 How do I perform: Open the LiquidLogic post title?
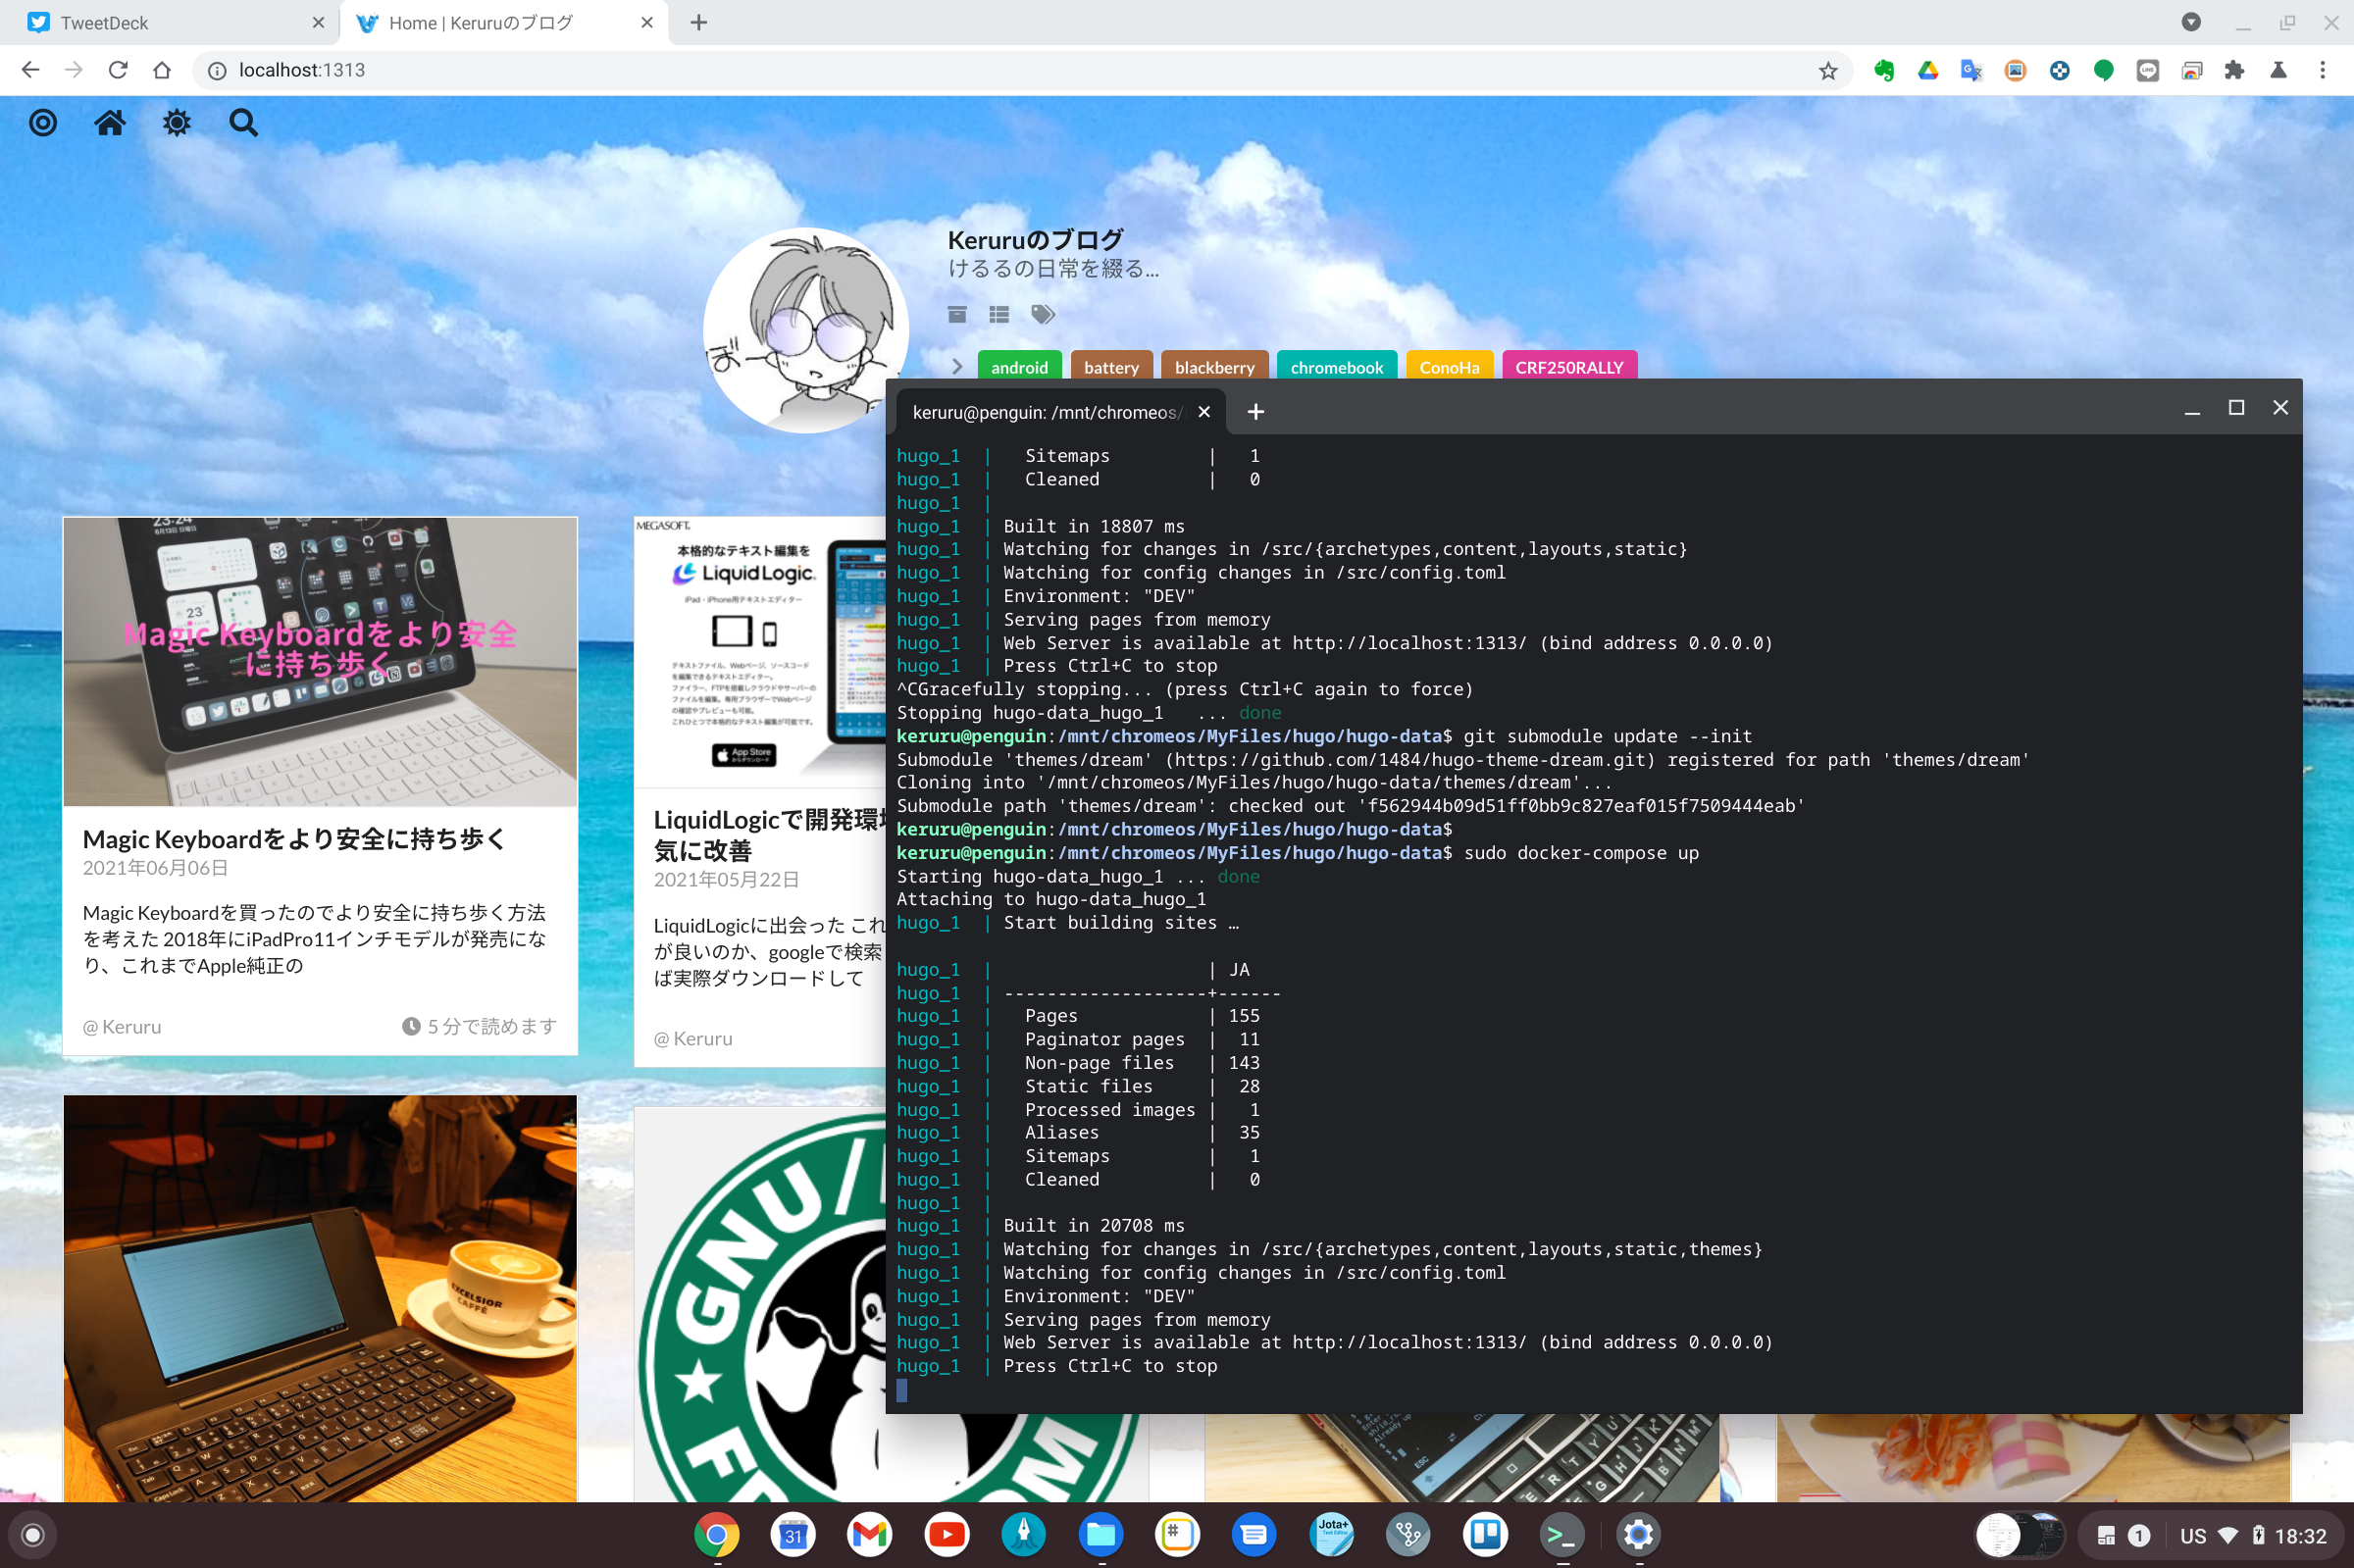pos(768,835)
